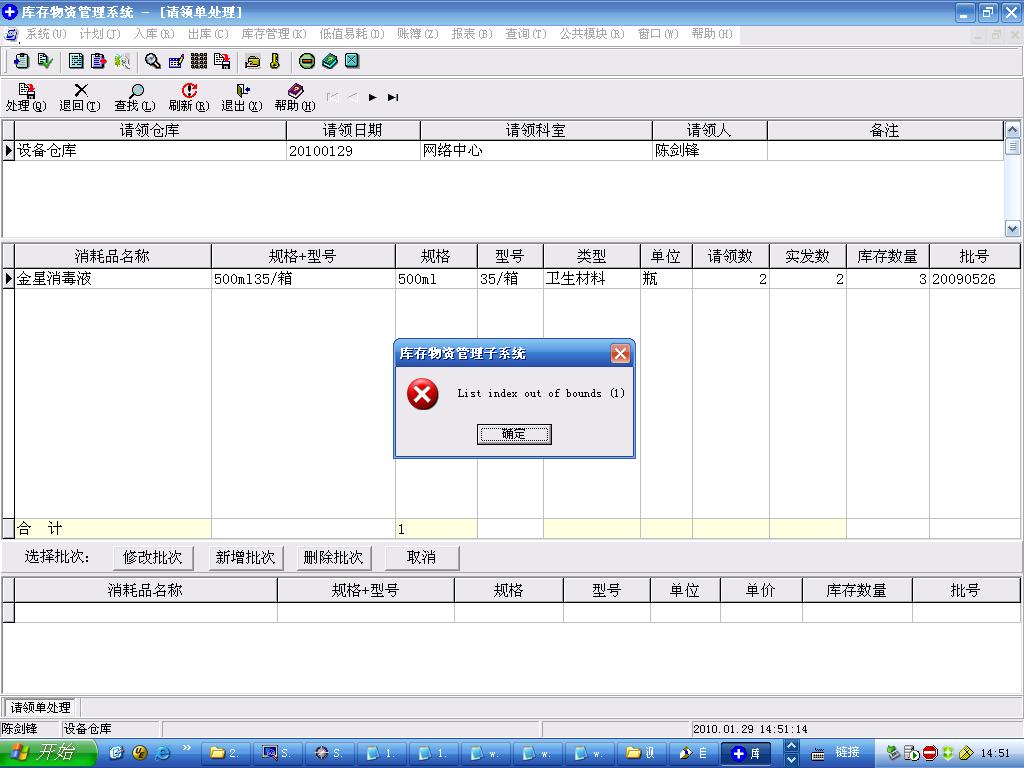Click the yellow key toolbar icon
1024x768 pixels.
pos(275,61)
